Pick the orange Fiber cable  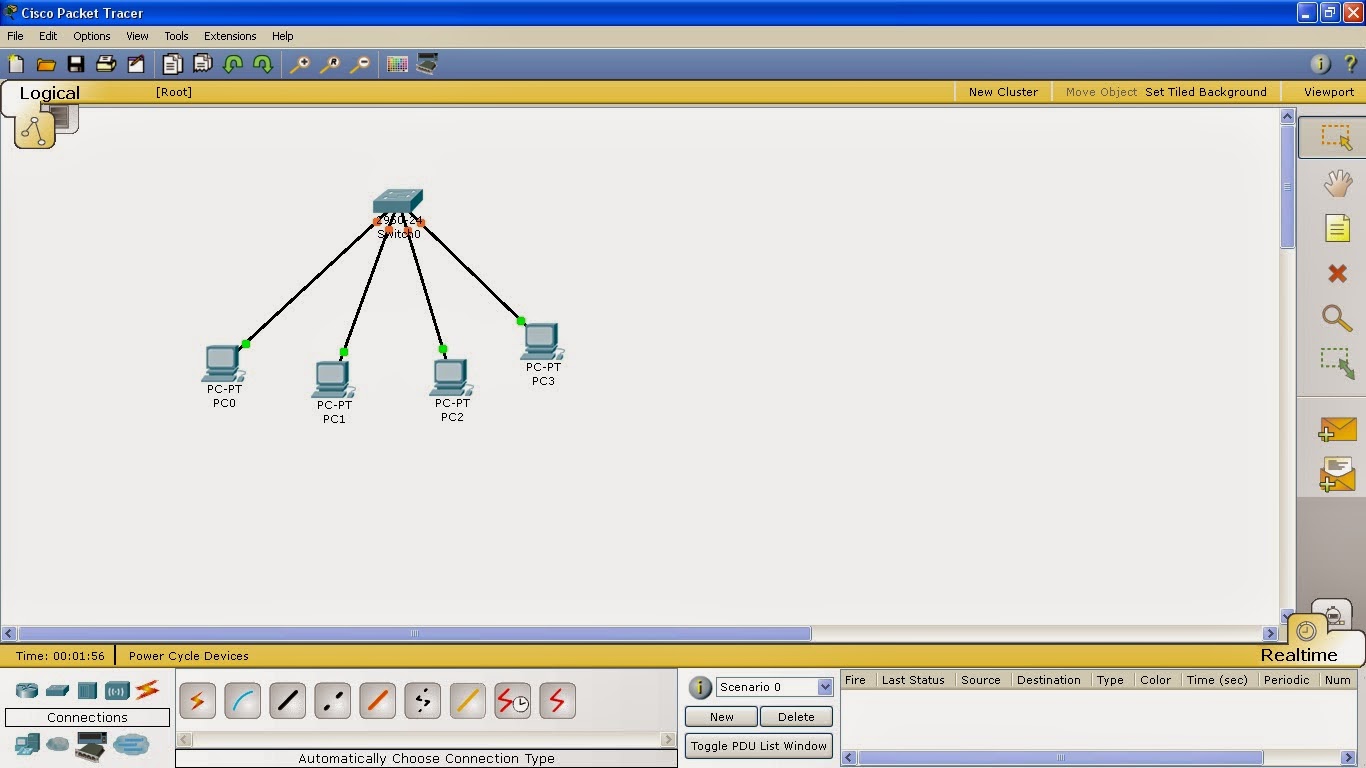click(377, 701)
